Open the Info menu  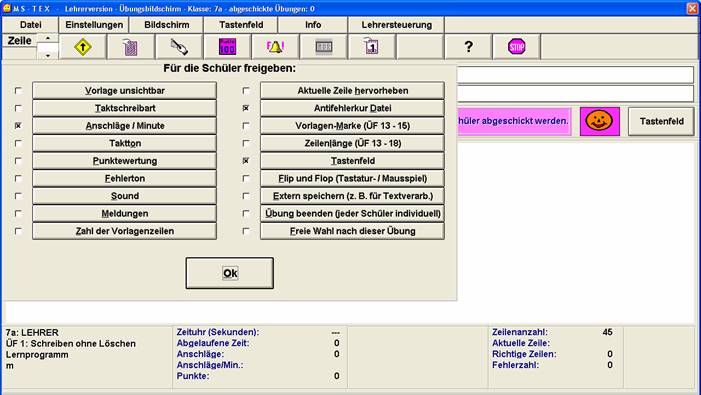(x=313, y=25)
